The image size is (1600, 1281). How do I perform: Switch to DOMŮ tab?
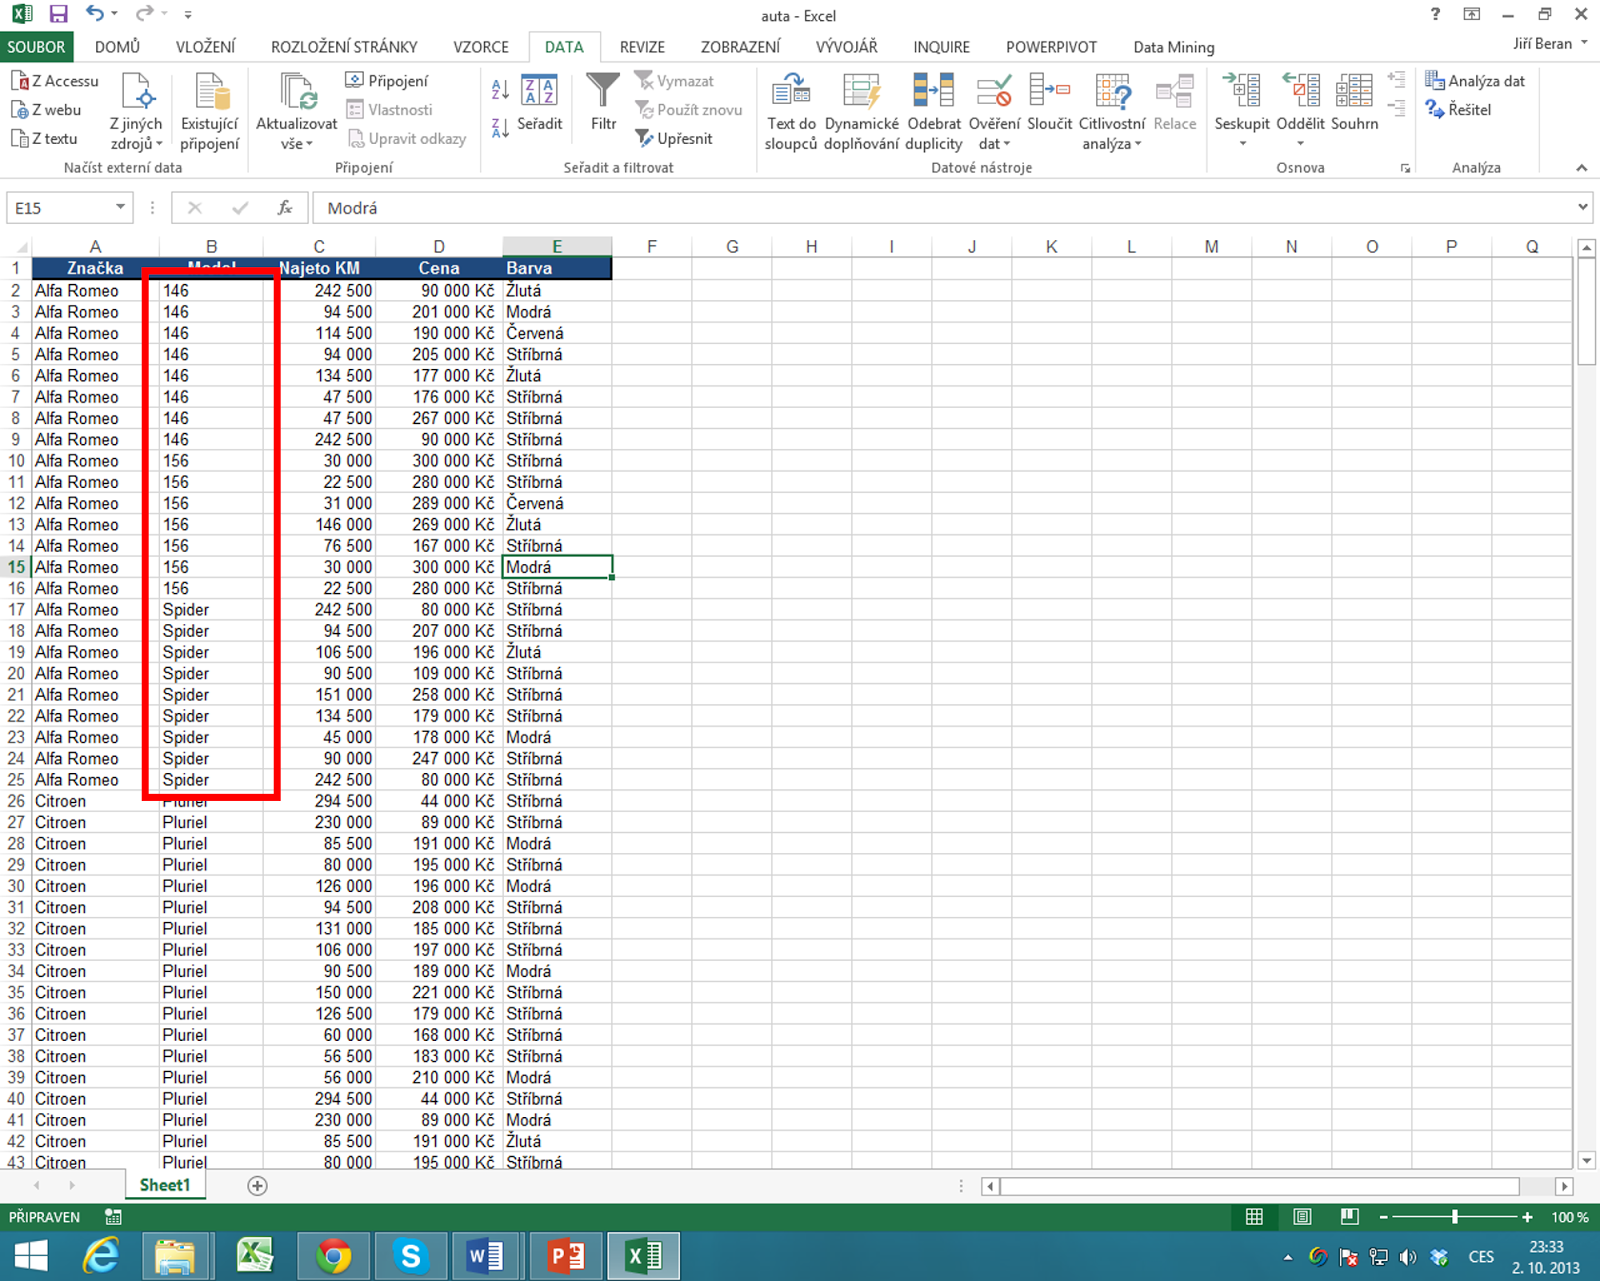pos(117,47)
